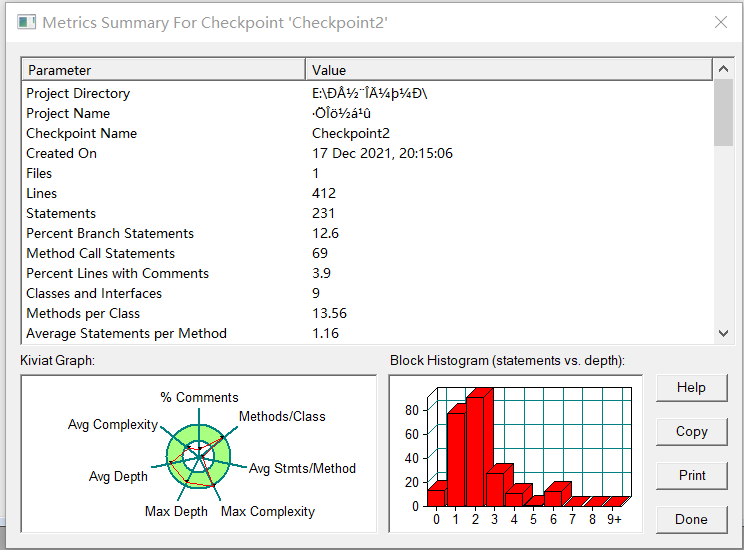This screenshot has width=744, height=550.
Task: Click the 'Methods/Class' label in Kiviat graph
Action: coord(282,417)
